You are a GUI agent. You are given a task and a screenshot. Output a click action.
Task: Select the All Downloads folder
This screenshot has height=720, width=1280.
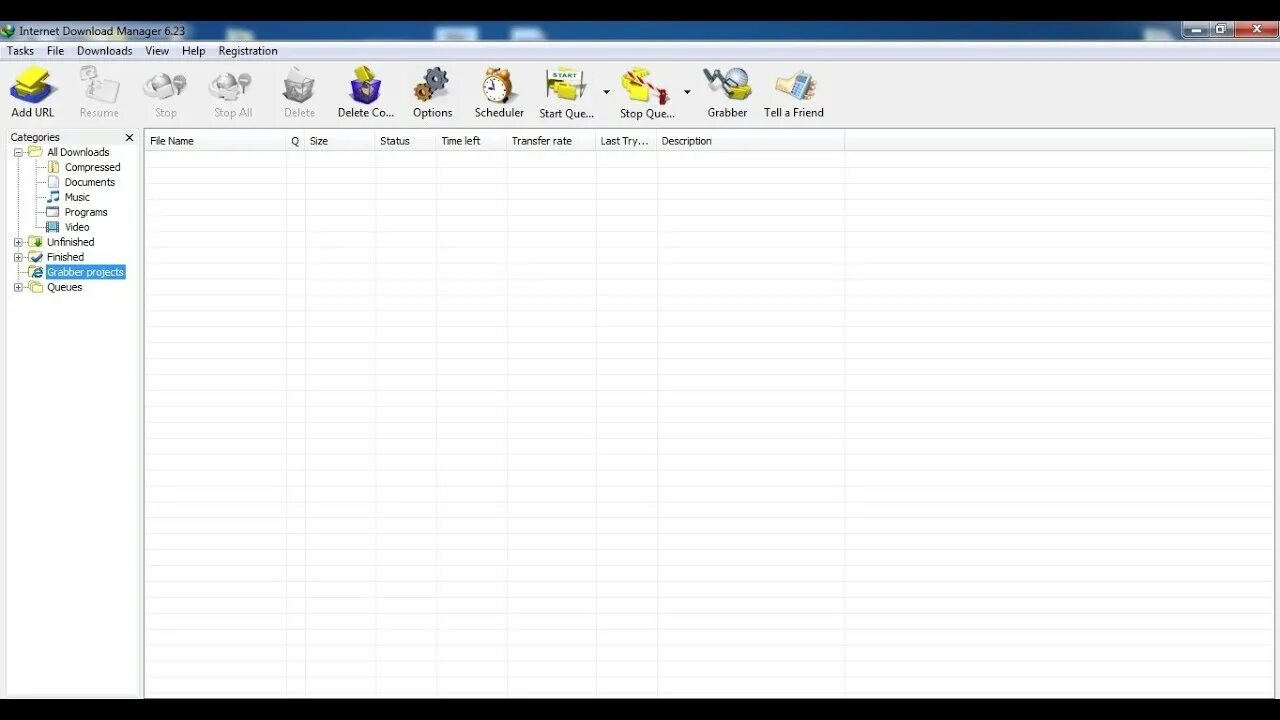tap(78, 152)
